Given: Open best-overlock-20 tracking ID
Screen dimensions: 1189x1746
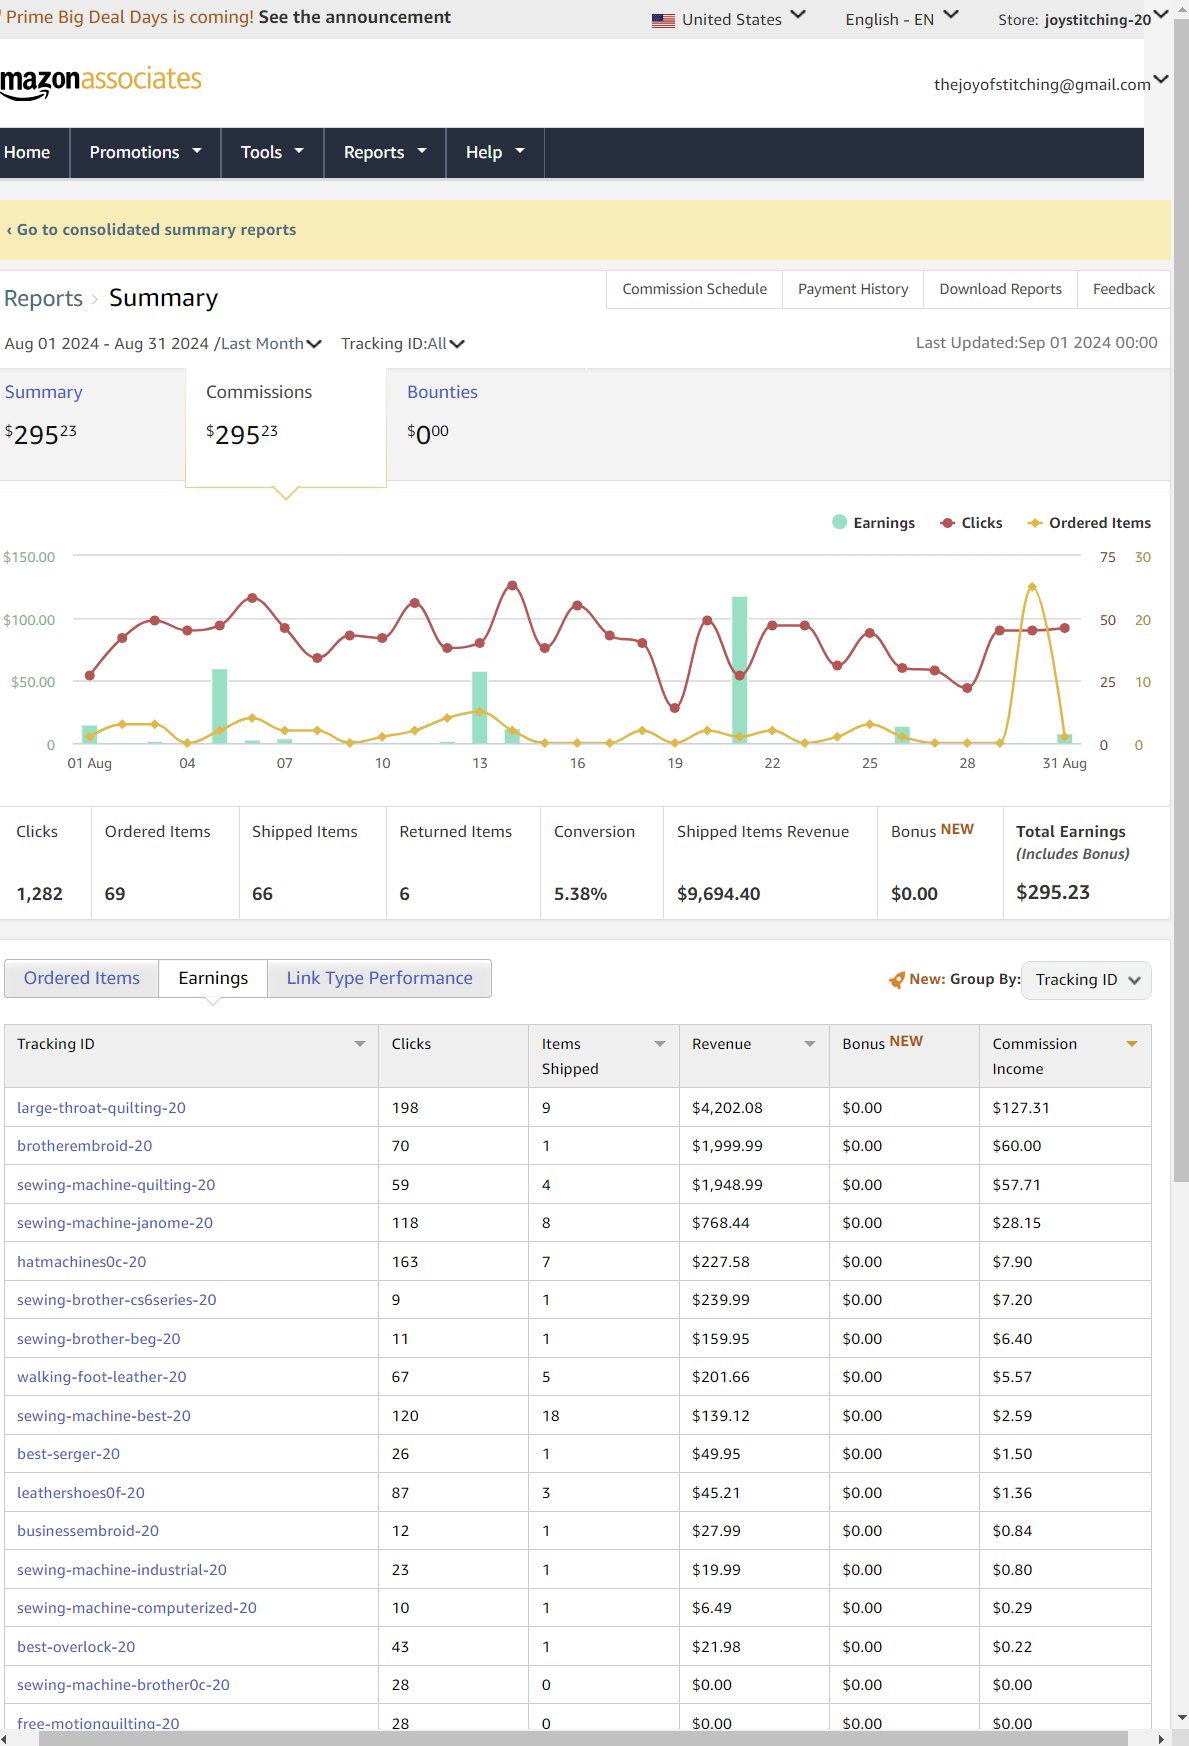Looking at the screenshot, I should coord(76,1647).
